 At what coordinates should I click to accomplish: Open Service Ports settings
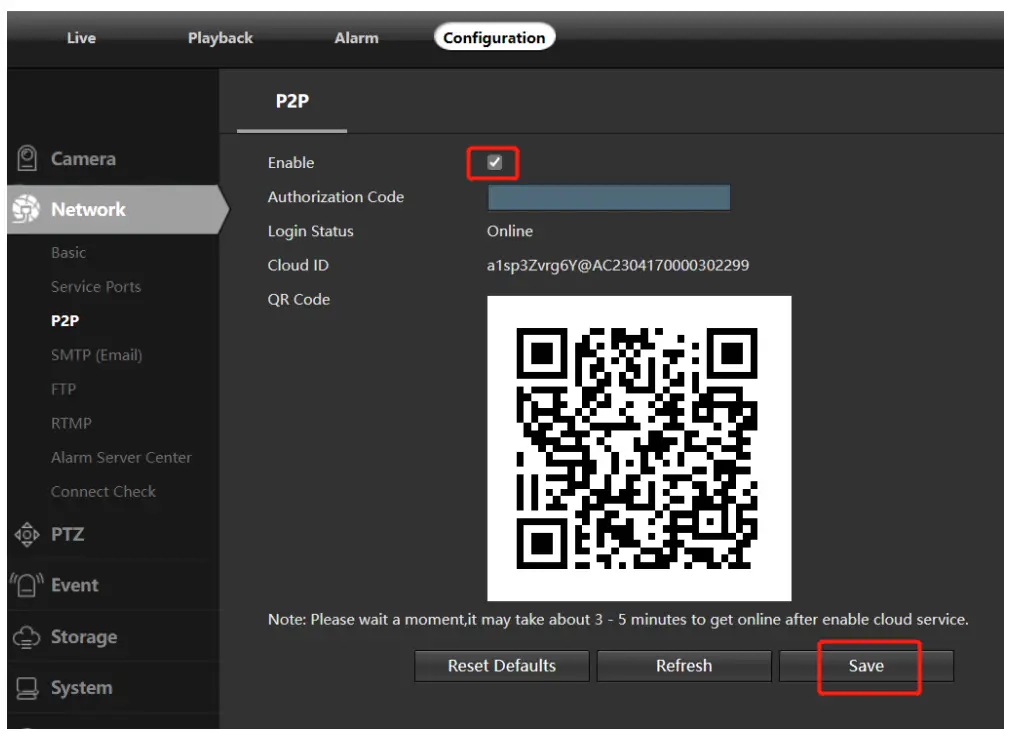coord(96,287)
